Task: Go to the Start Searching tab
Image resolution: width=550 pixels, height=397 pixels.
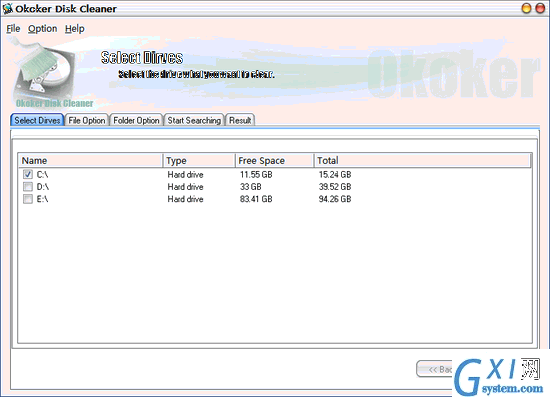Action: click(194, 120)
